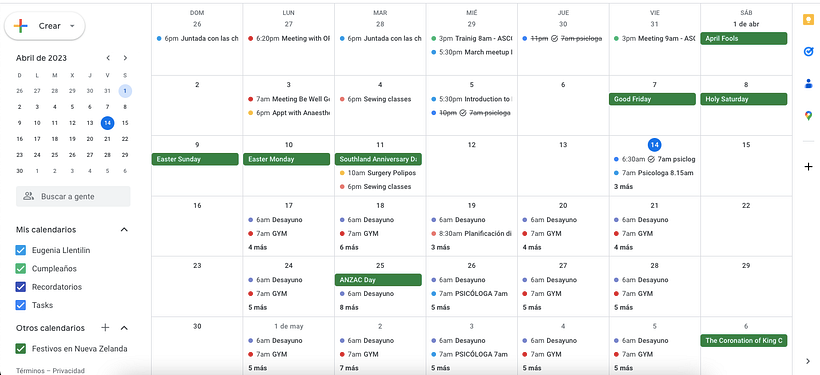Toggle Eugenia Llentilin calendar checkbox
Viewport: 820px width, 375px height.
point(21,251)
